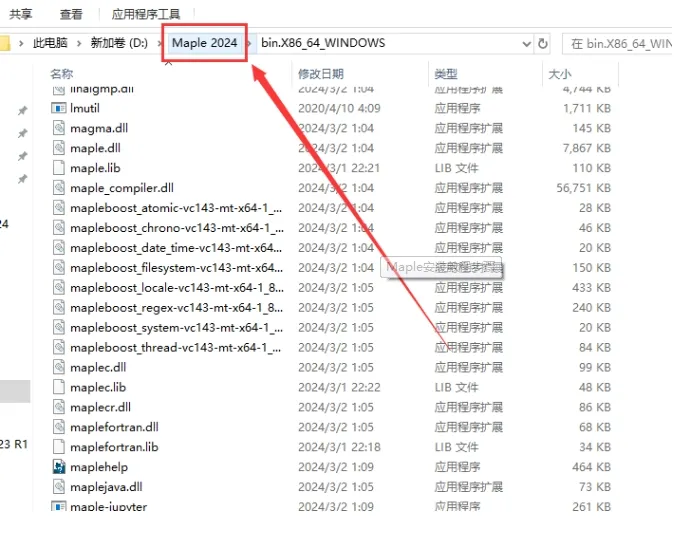Click type LIB 文件 in maplec.lib row
Image resolution: width=683 pixels, height=545 pixels.
click(456, 387)
